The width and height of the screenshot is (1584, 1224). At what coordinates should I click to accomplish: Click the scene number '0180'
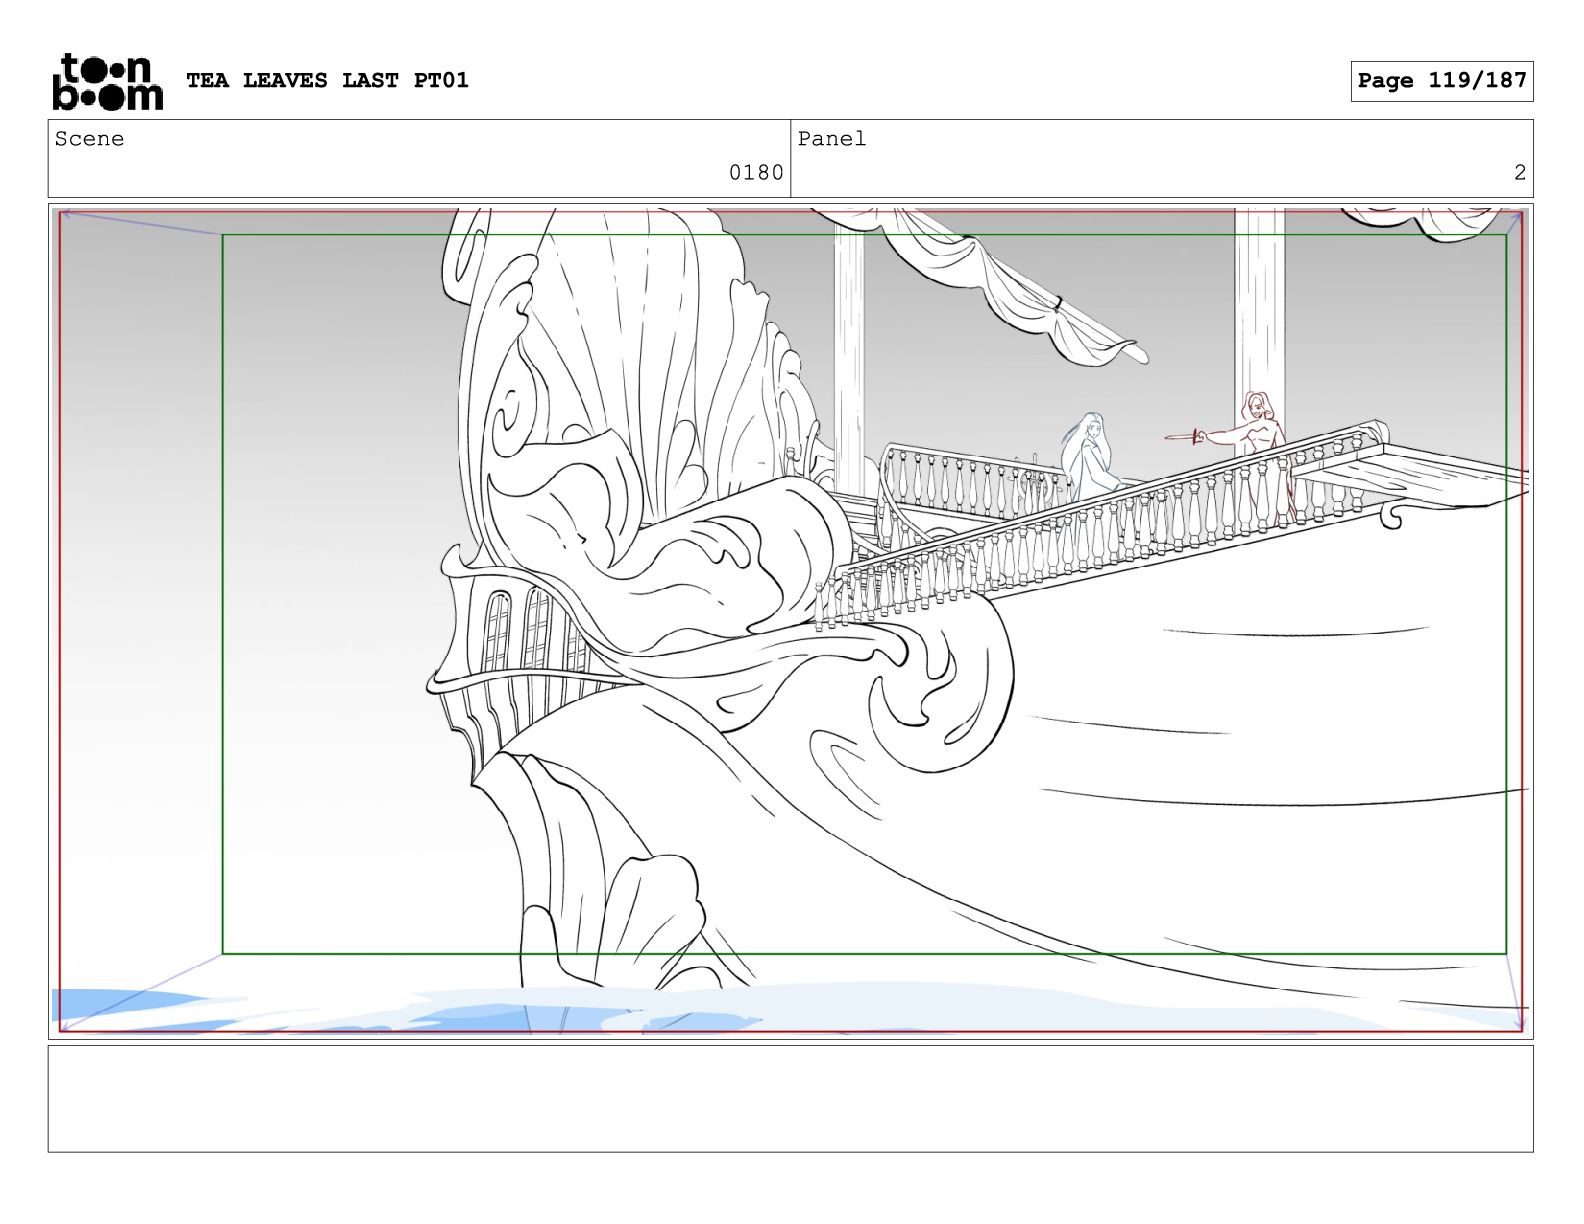coord(756,173)
